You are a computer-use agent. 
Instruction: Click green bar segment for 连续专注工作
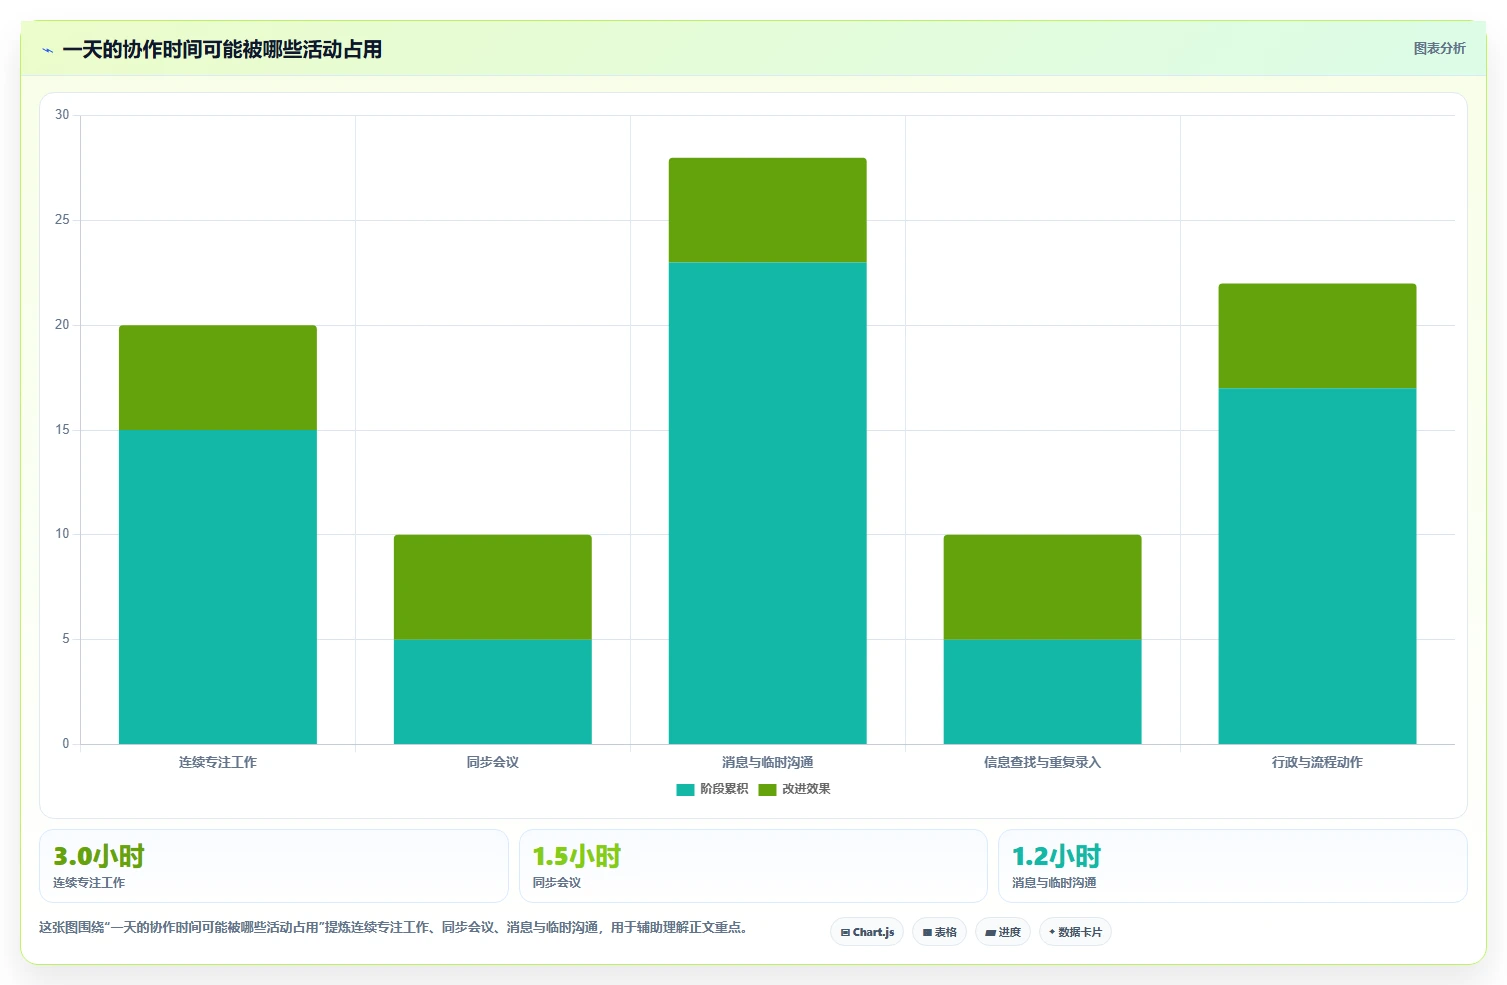(x=218, y=378)
